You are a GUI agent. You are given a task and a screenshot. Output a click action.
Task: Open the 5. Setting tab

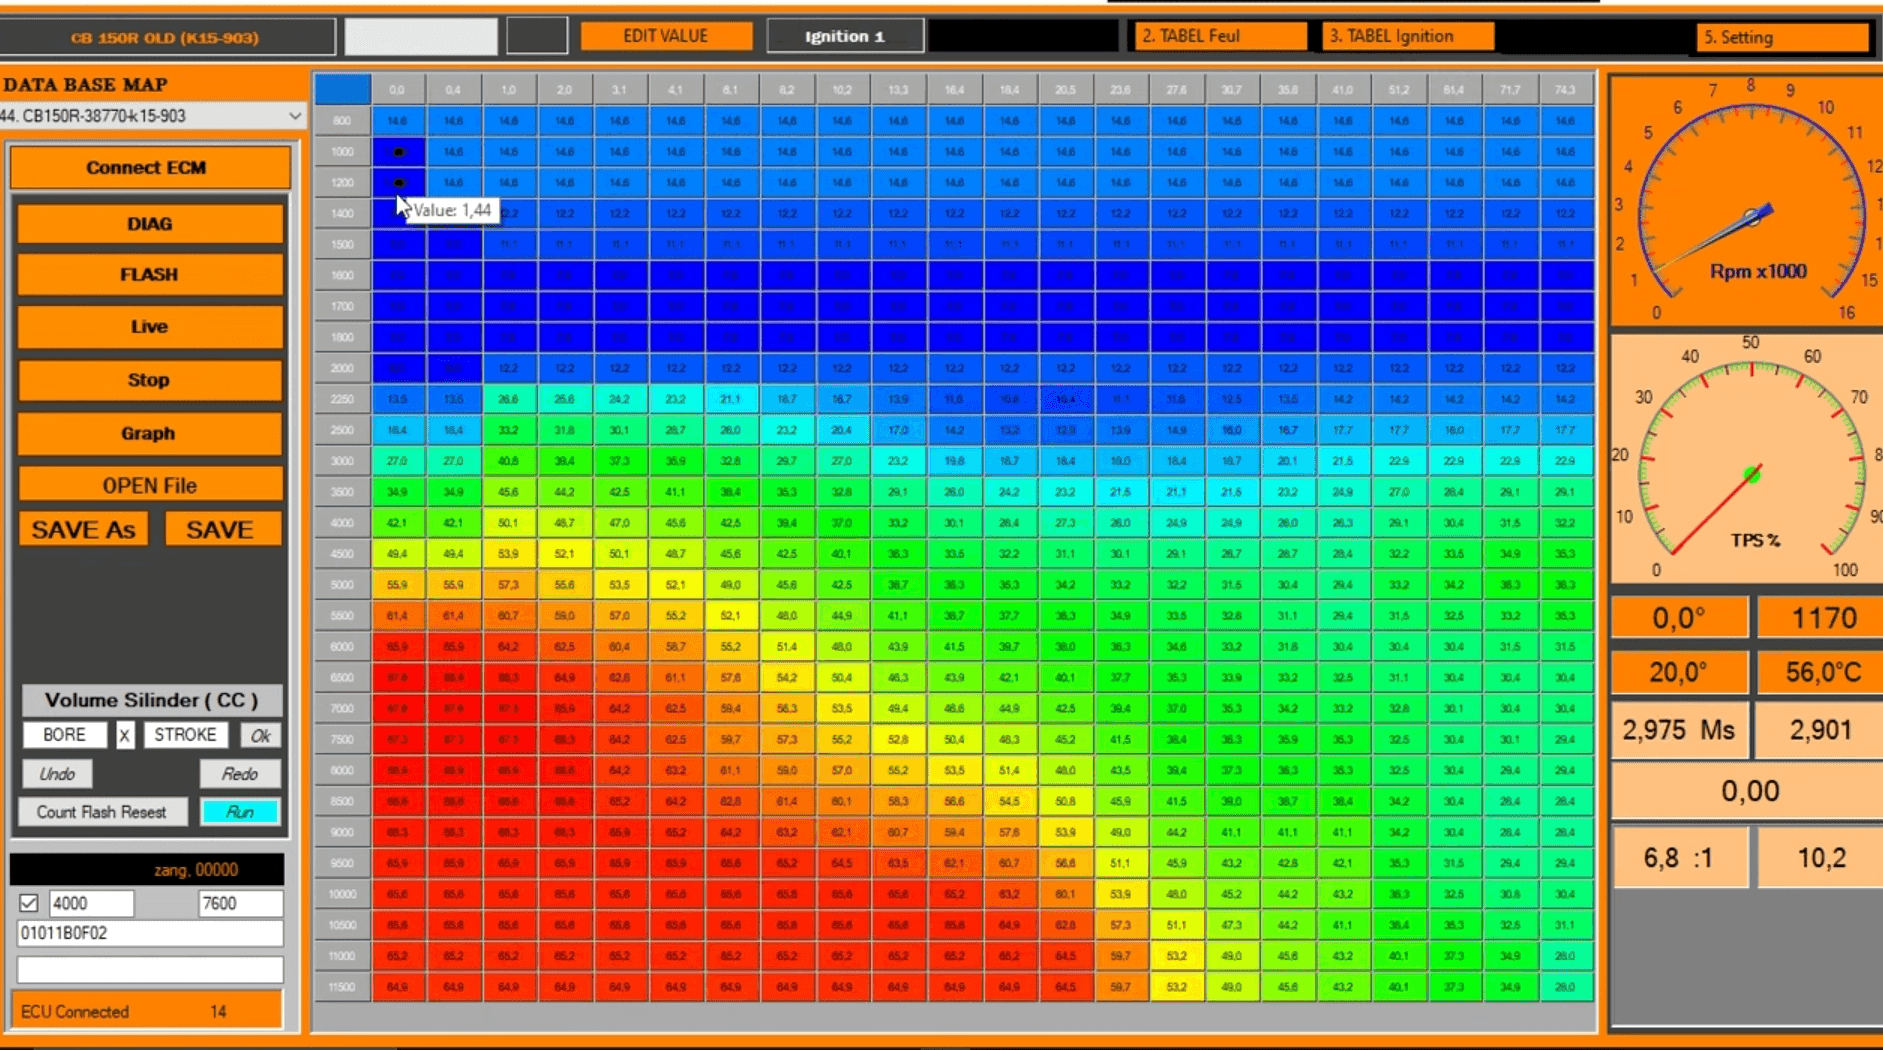tap(1782, 37)
